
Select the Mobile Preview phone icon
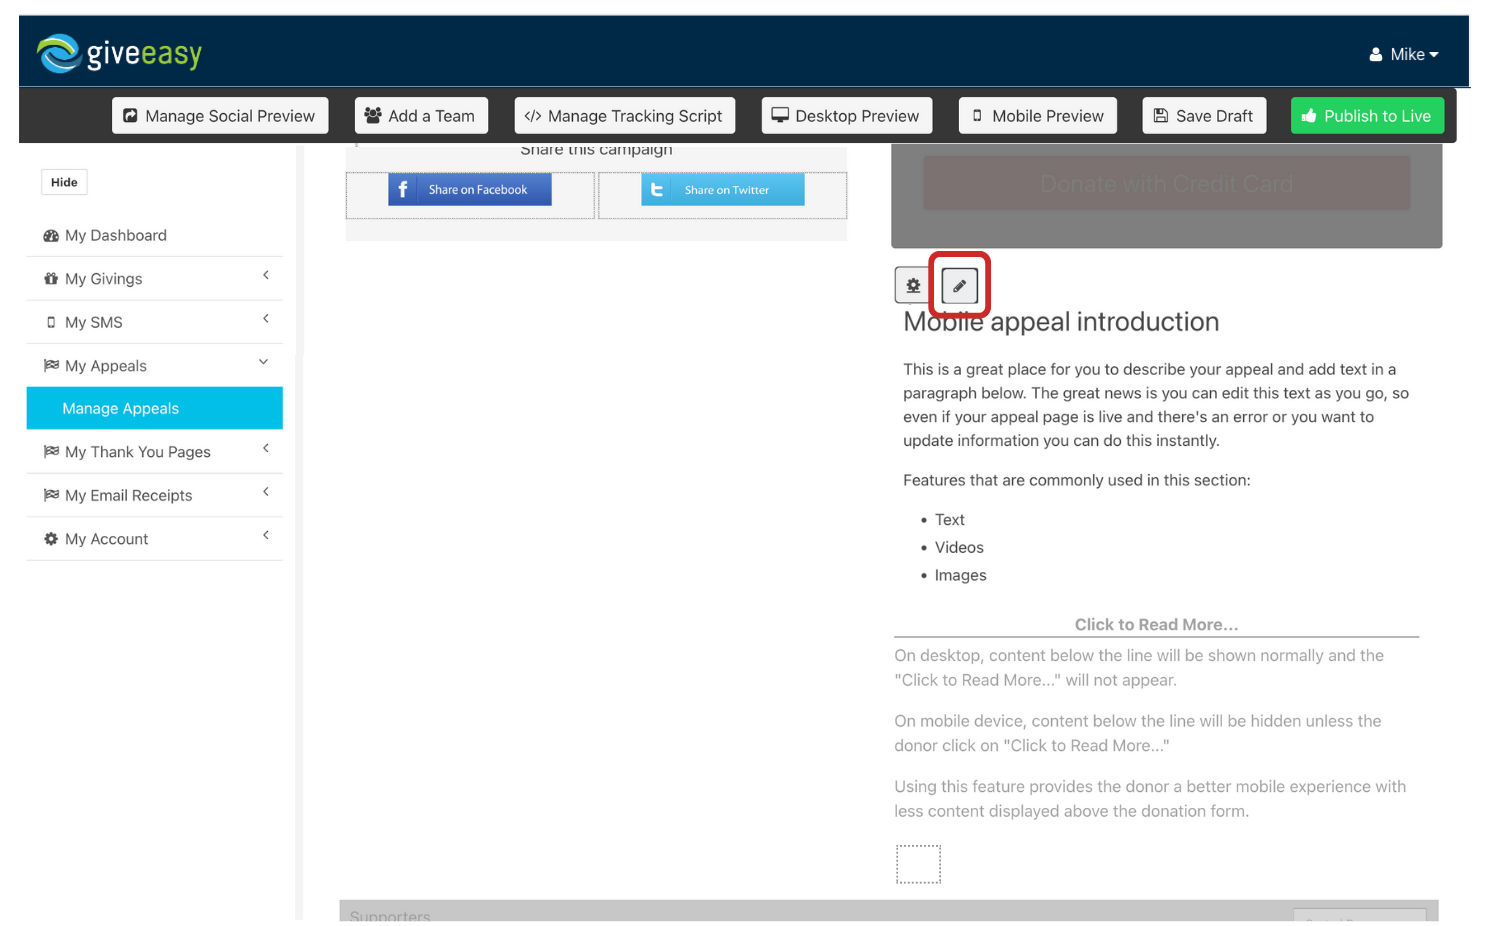977,115
